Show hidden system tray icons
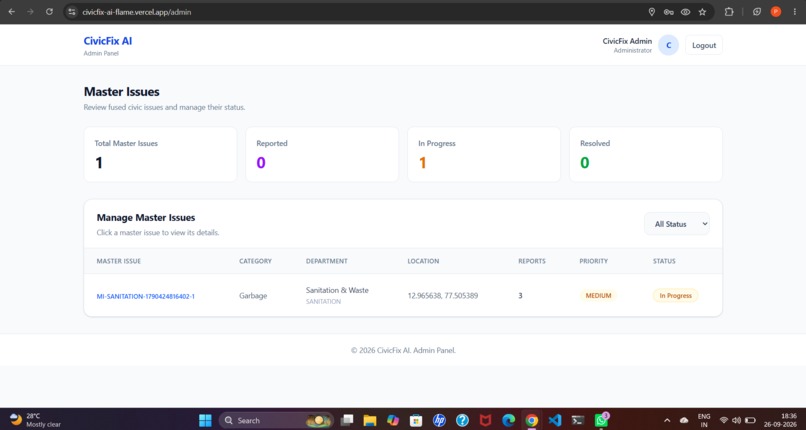 667,420
